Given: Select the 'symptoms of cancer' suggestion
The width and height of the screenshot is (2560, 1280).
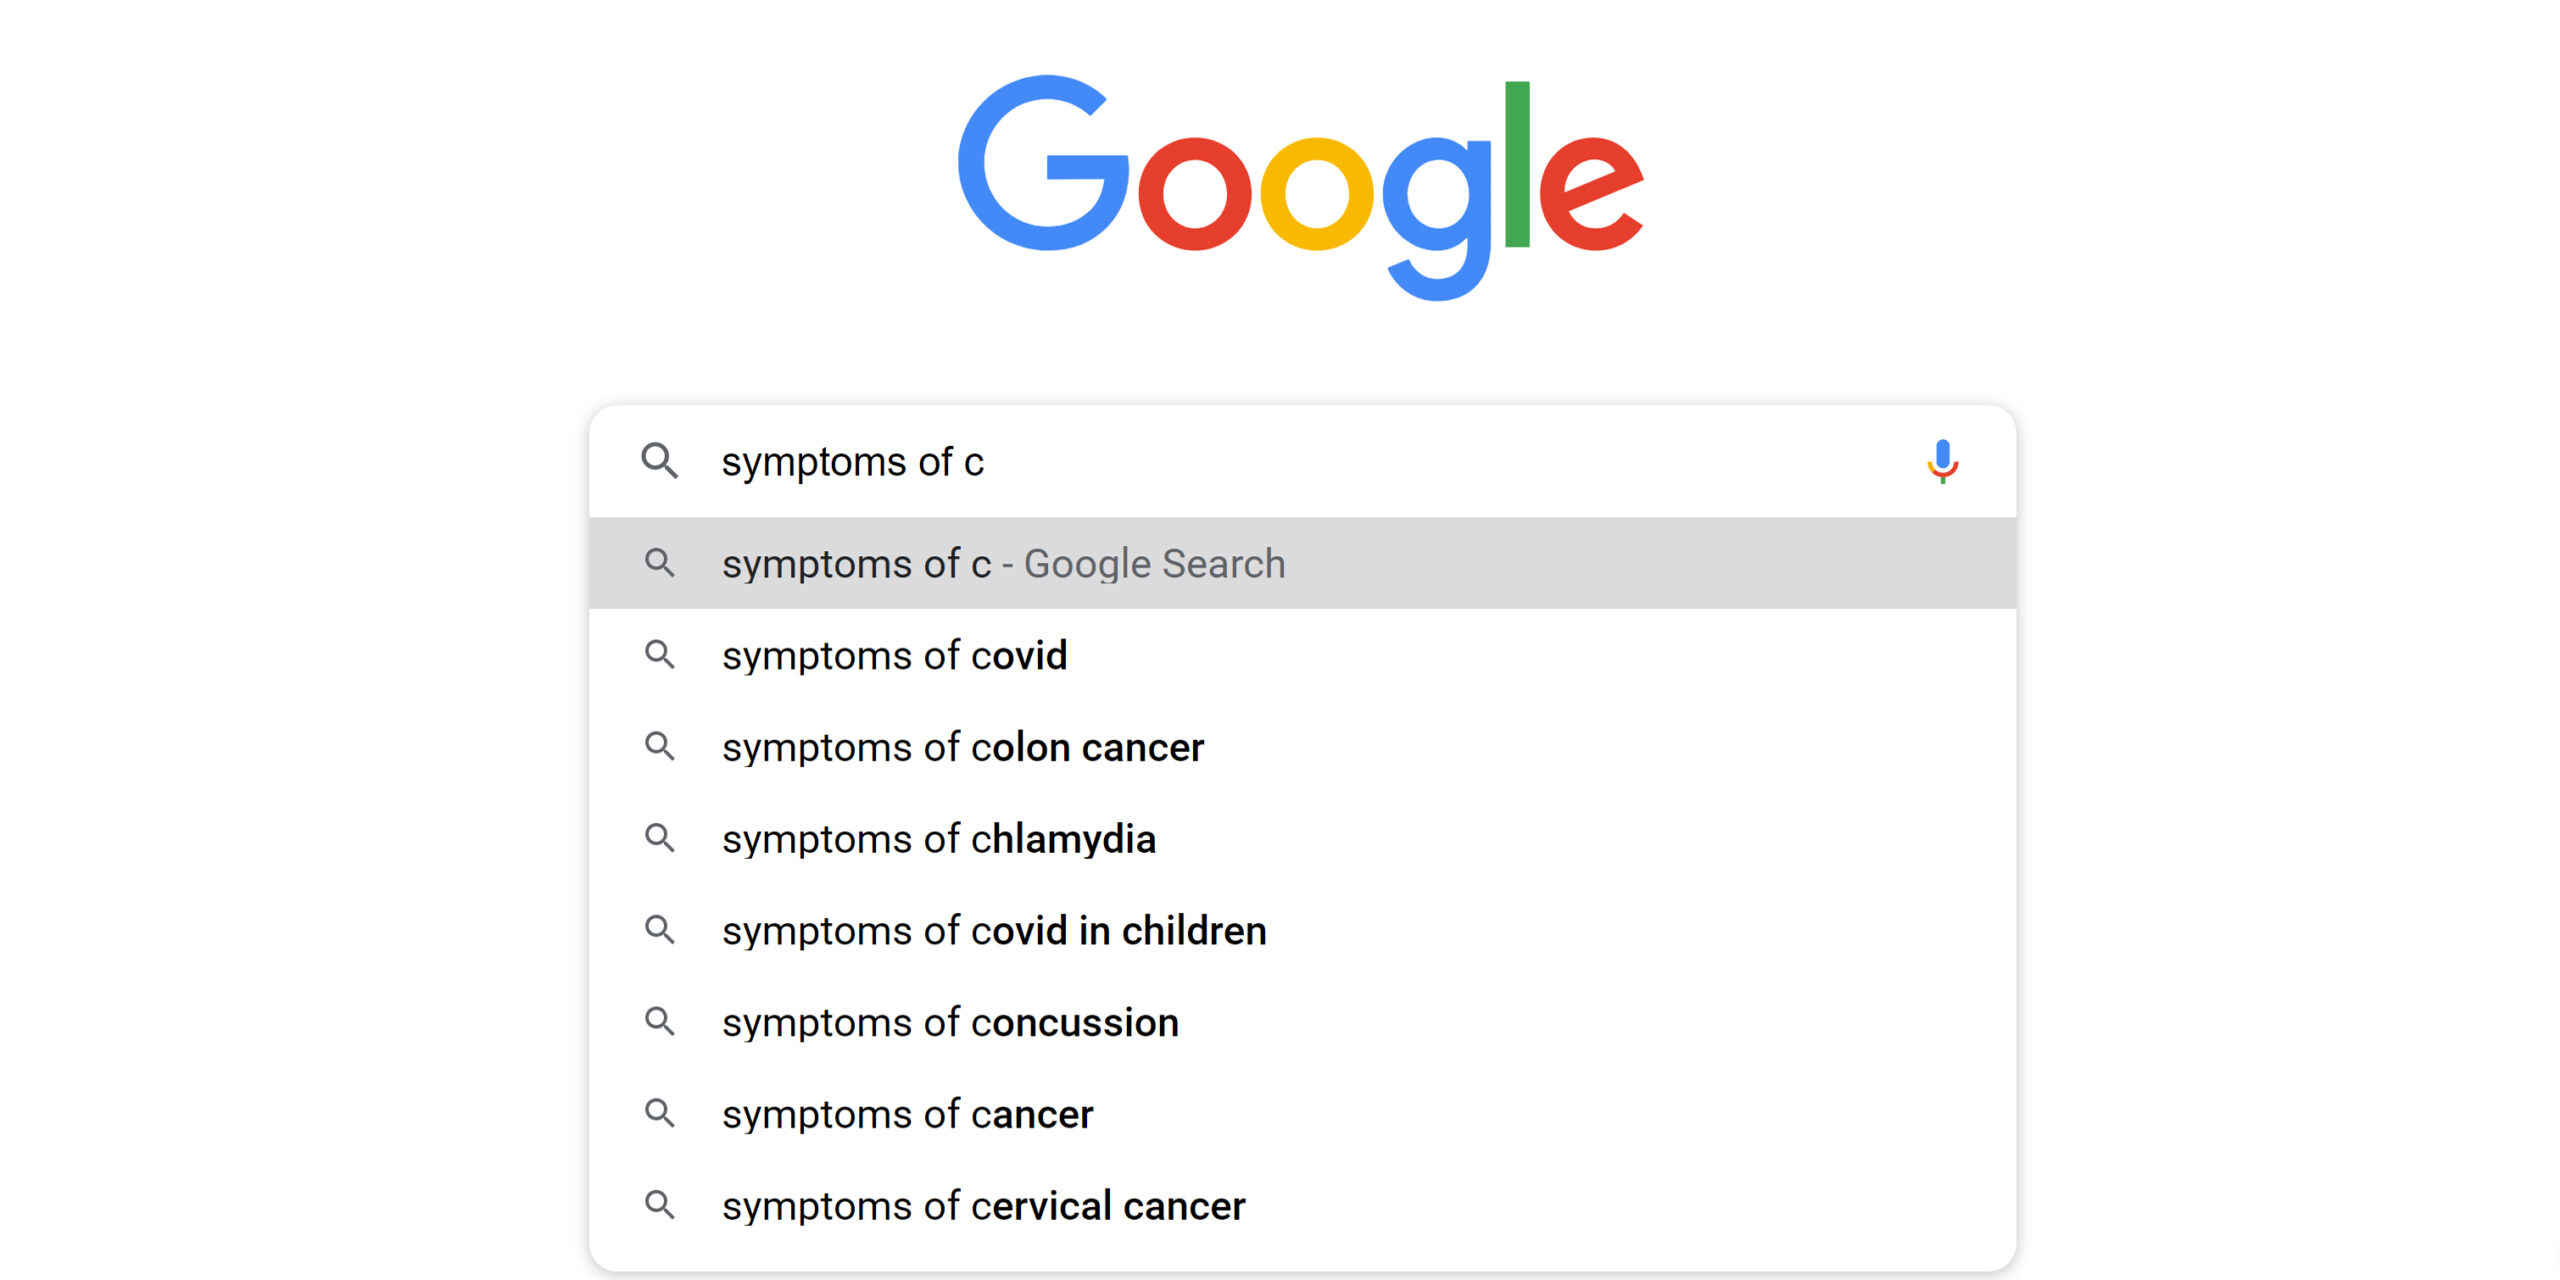Looking at the screenshot, I should click(908, 1114).
